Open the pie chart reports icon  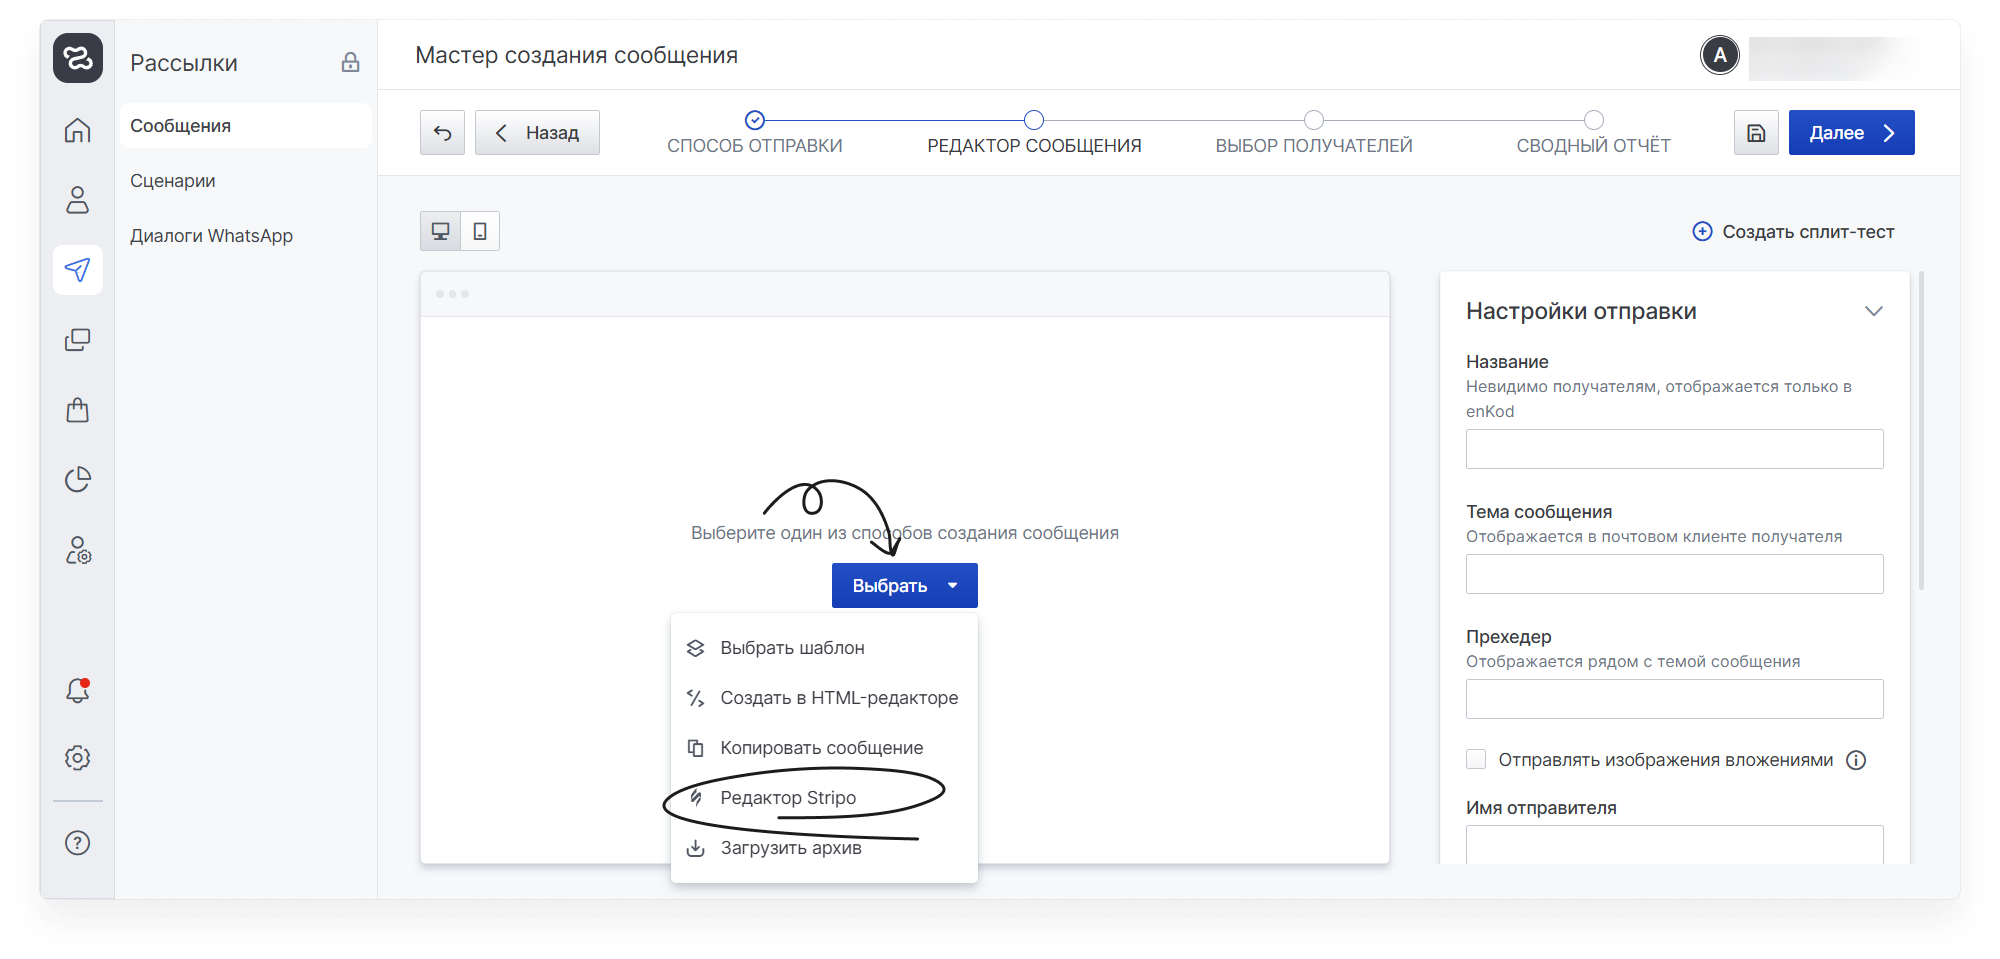78,480
